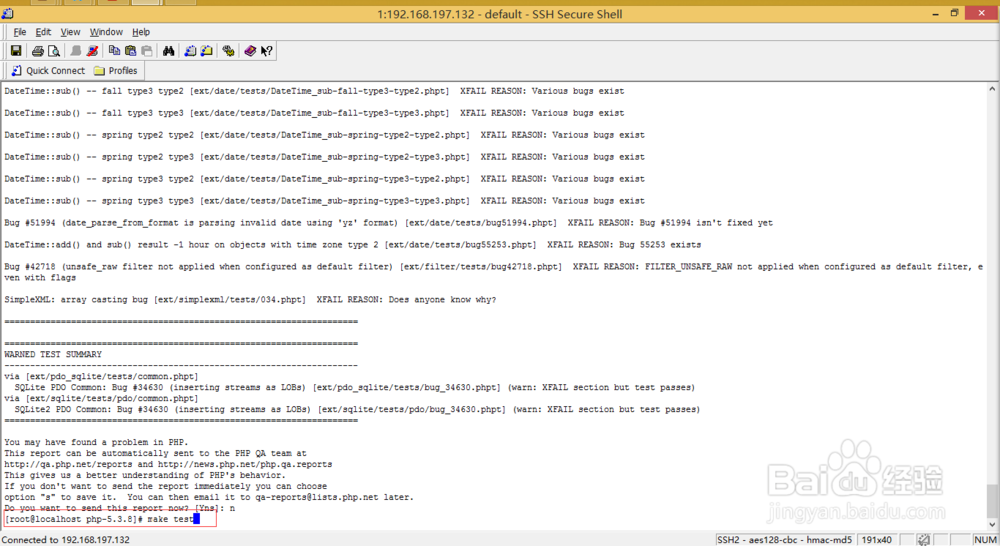The width and height of the screenshot is (1000, 546).
Task: Open the Settings toolbar icon
Action: pos(228,50)
